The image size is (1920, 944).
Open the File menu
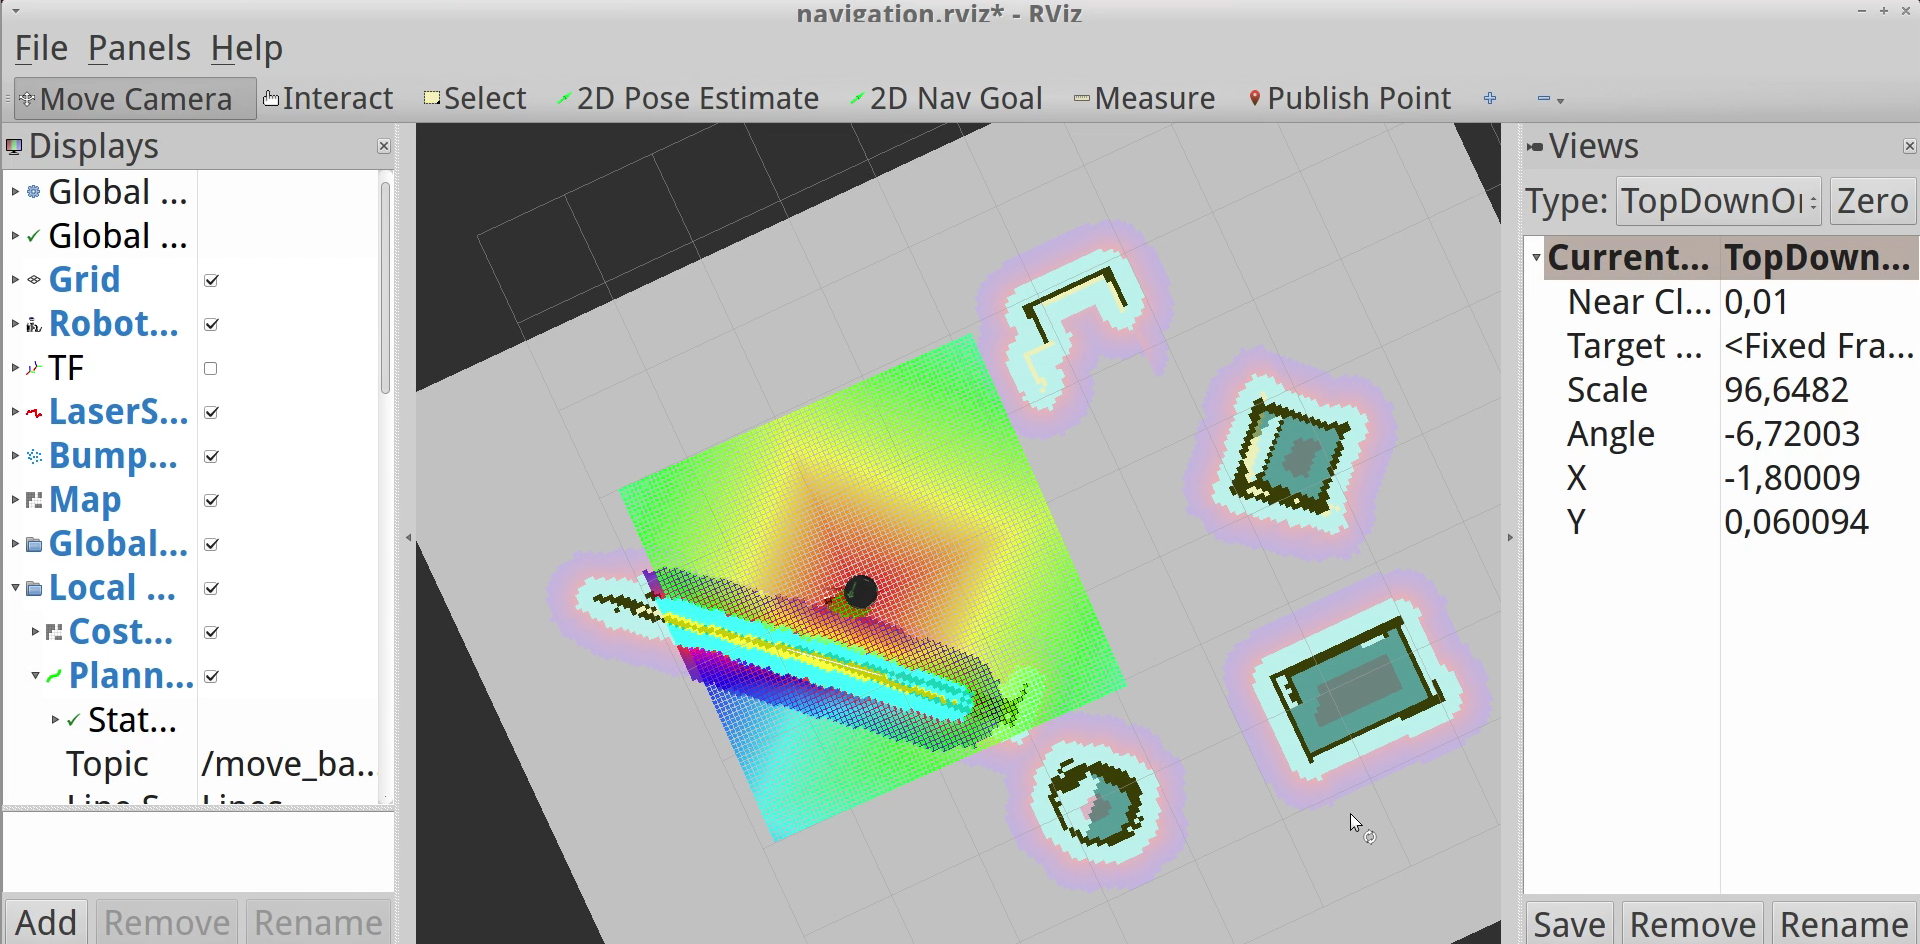41,48
